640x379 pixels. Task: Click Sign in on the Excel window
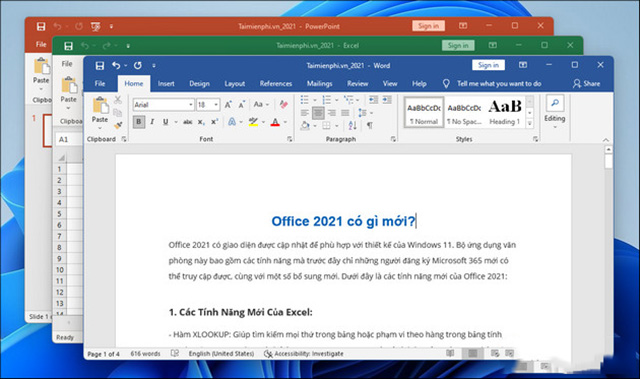click(x=458, y=45)
